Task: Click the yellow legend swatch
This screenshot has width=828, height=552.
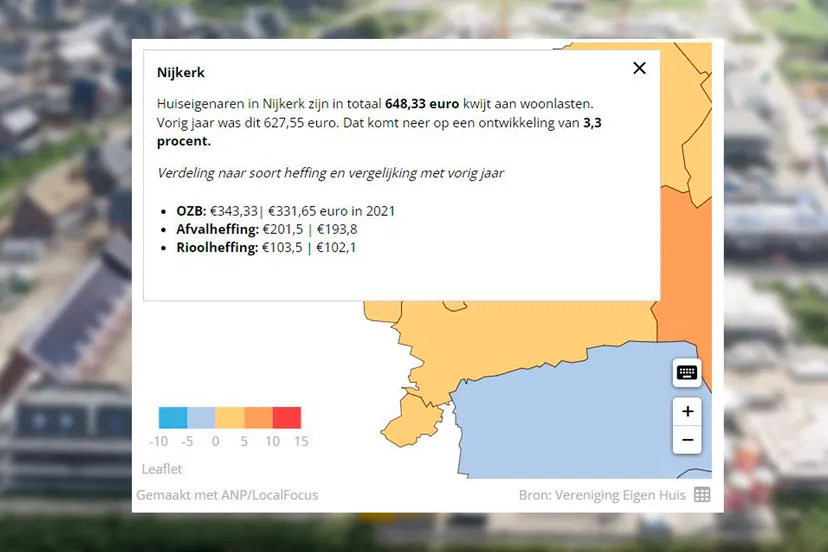Action: click(x=230, y=417)
